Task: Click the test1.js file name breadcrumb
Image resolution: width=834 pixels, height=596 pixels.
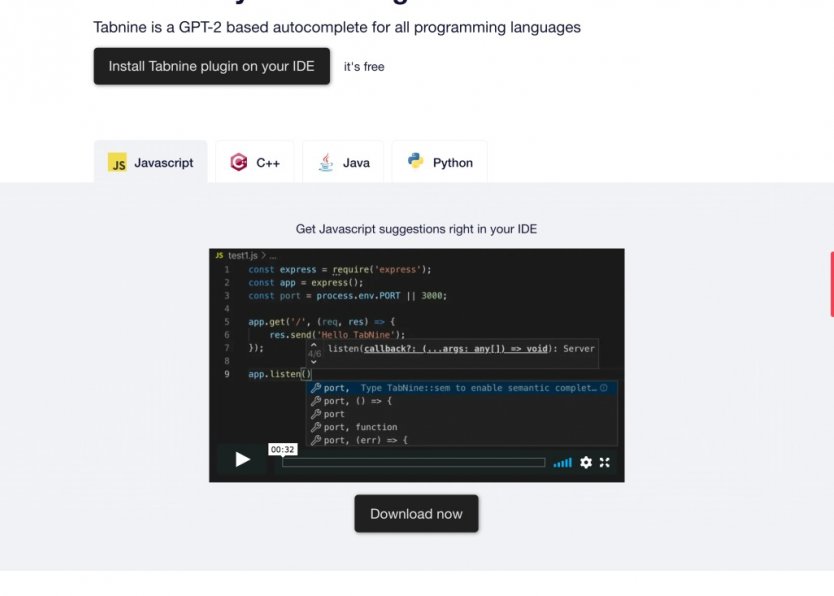Action: [x=243, y=256]
